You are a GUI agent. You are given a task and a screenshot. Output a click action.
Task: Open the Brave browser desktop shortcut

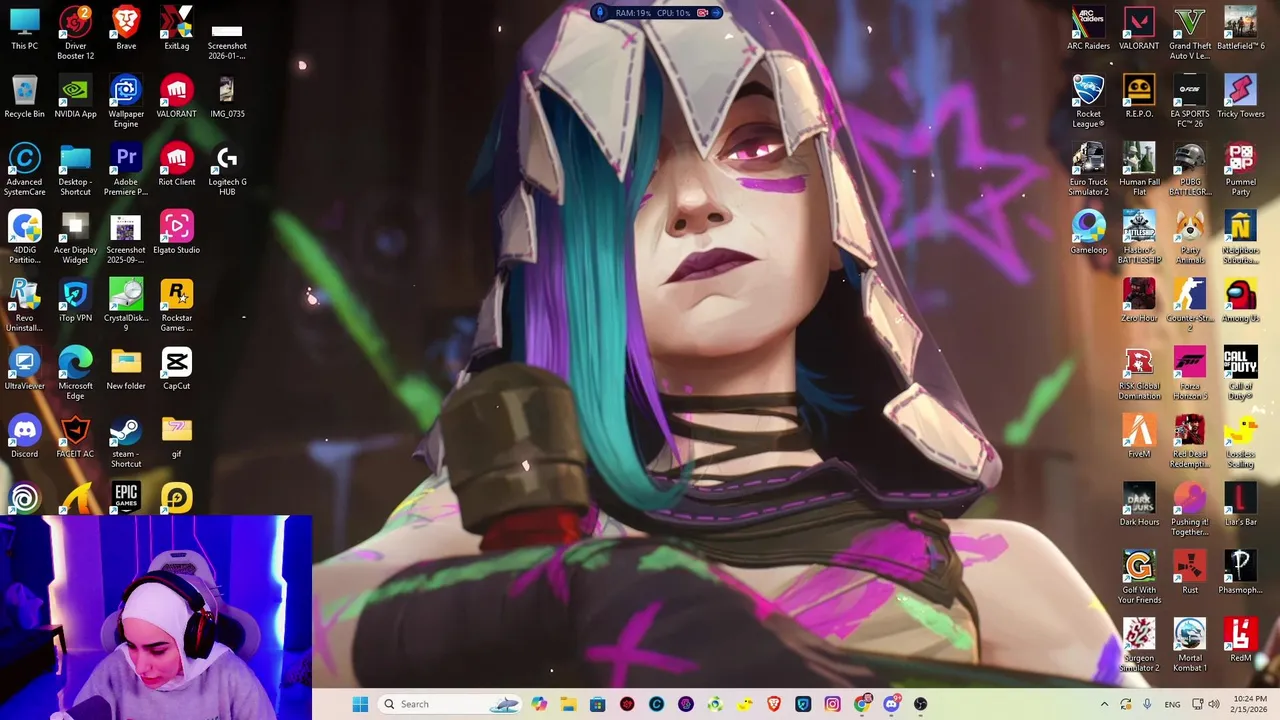(126, 28)
